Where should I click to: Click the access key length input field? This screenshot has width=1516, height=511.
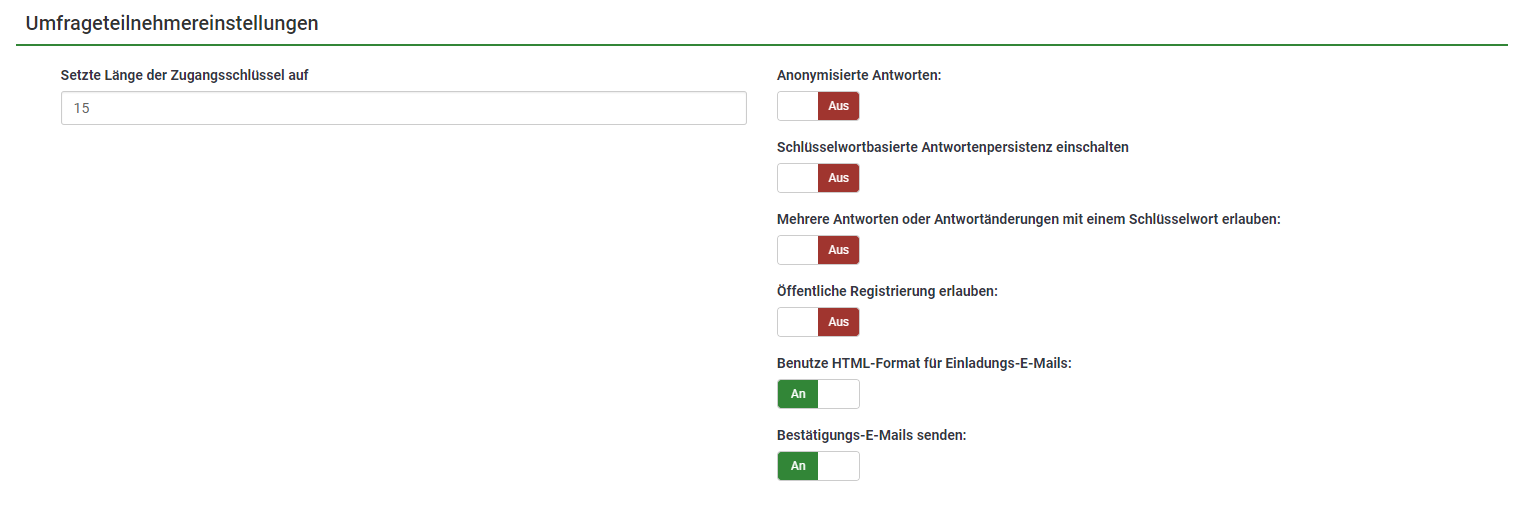pos(403,108)
